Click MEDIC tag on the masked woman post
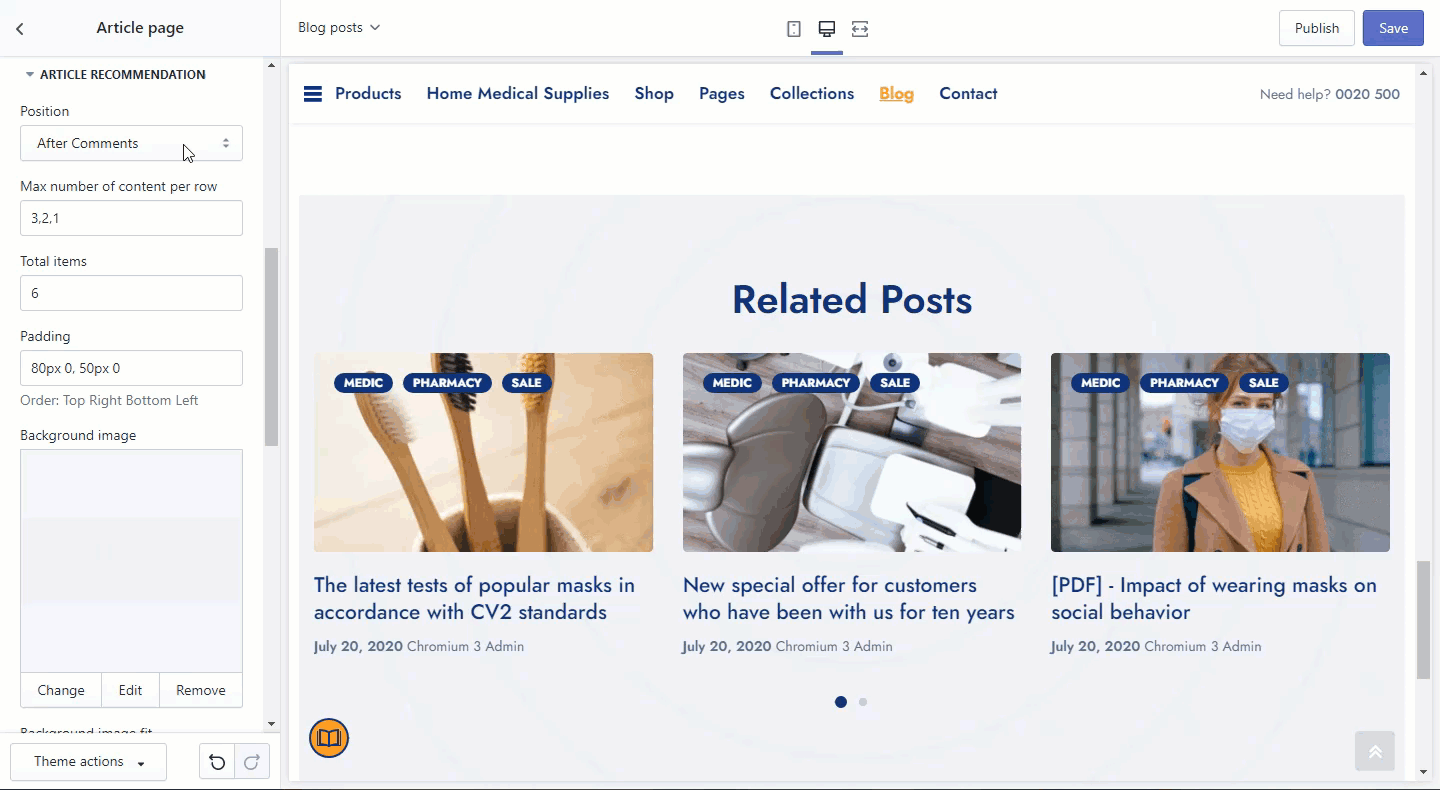Screen dimensions: 1440x790 tap(1100, 383)
